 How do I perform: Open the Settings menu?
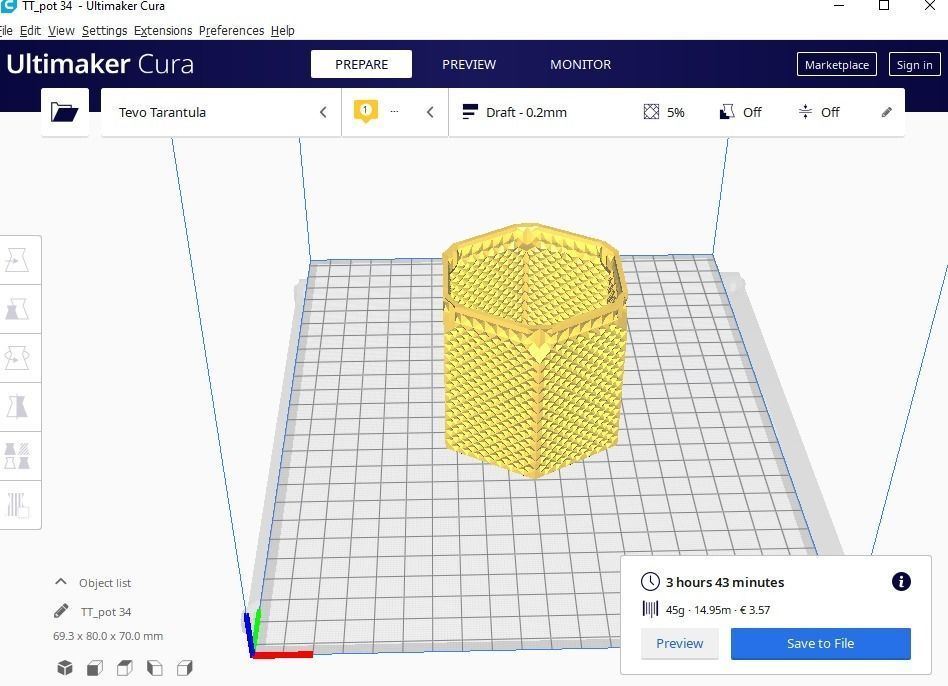point(105,30)
